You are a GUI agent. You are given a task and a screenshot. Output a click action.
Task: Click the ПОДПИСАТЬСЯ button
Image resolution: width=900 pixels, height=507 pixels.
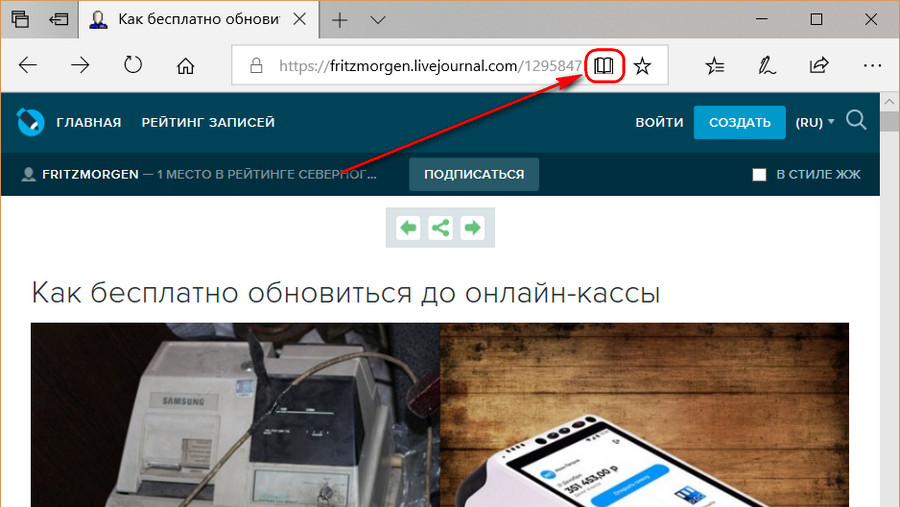click(473, 174)
